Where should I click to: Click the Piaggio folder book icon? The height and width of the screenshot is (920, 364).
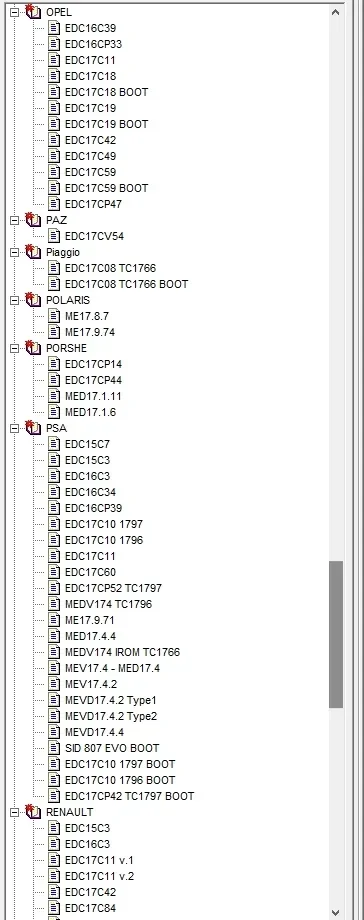[33, 252]
